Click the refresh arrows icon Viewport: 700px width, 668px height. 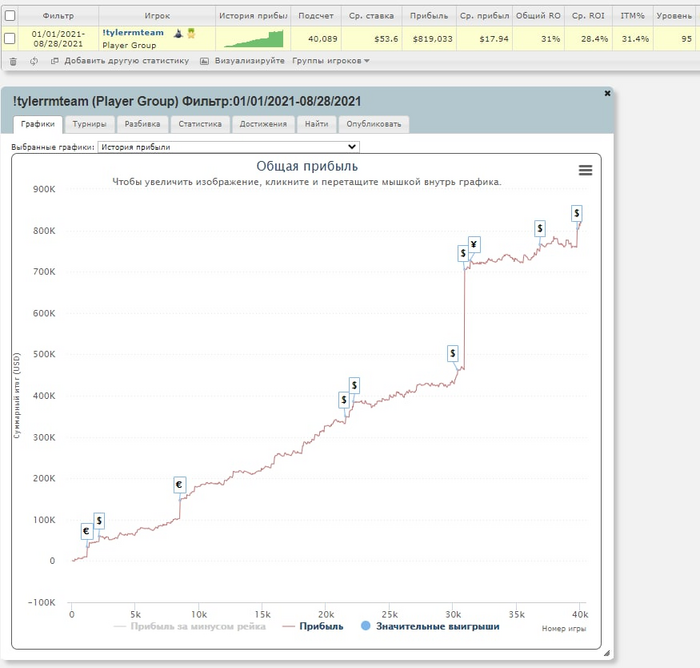[33, 61]
